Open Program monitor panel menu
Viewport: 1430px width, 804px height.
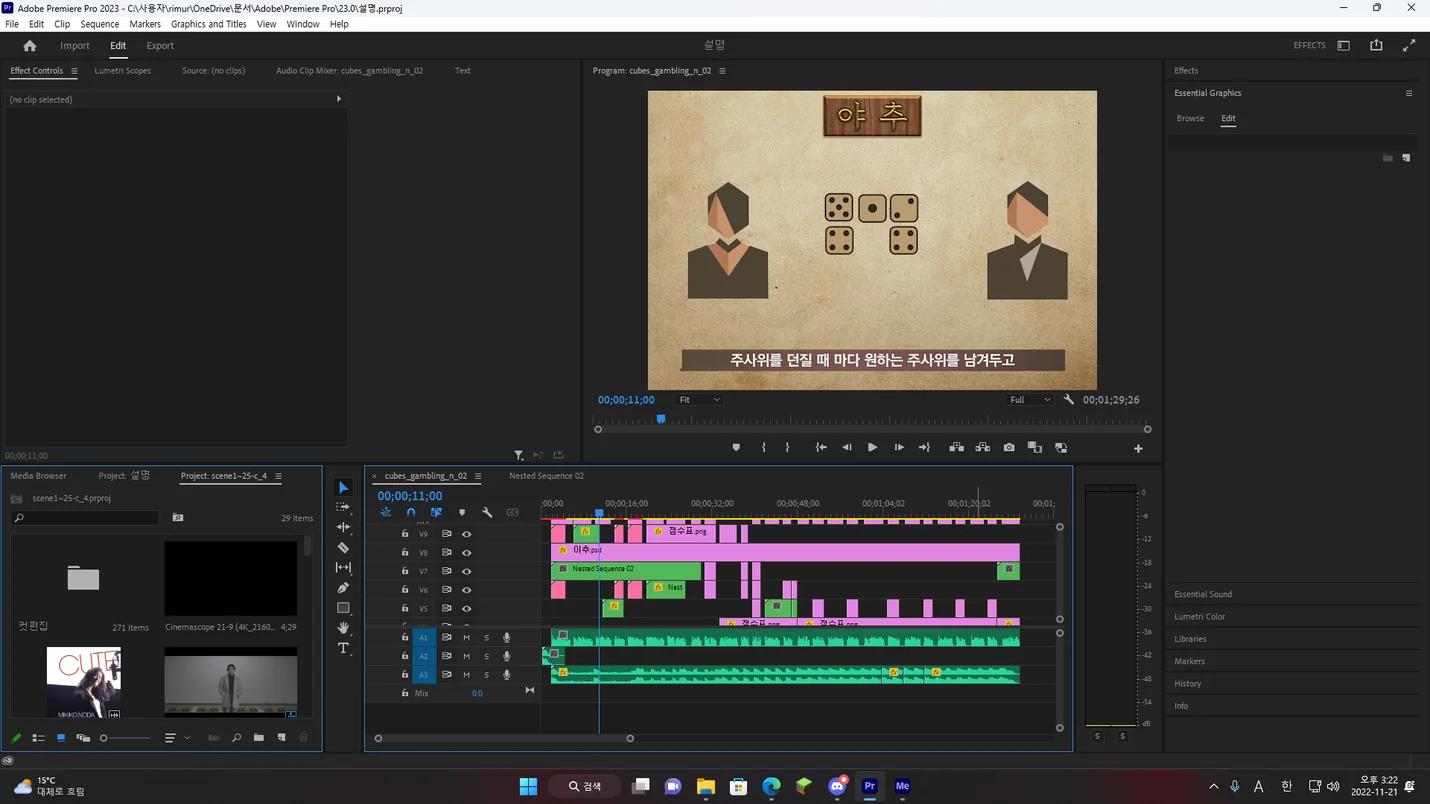722,71
